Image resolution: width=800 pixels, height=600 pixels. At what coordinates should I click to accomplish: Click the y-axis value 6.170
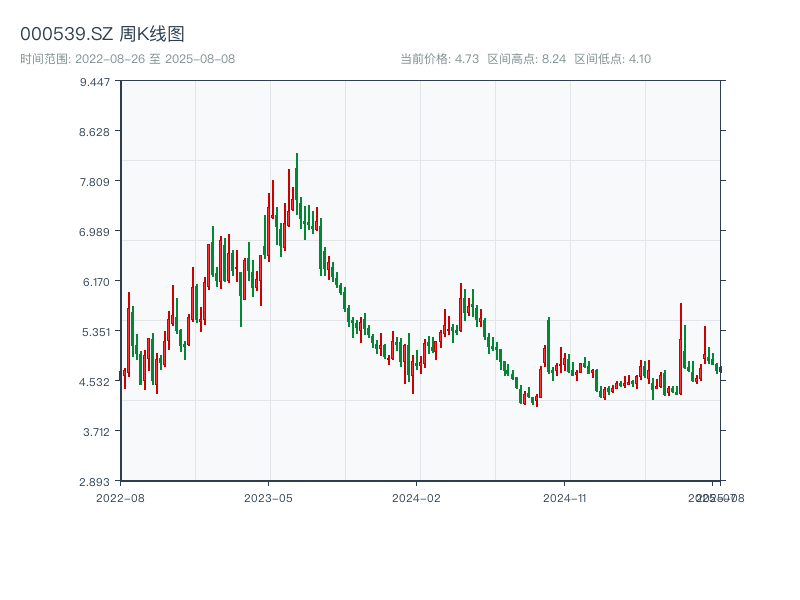96,282
